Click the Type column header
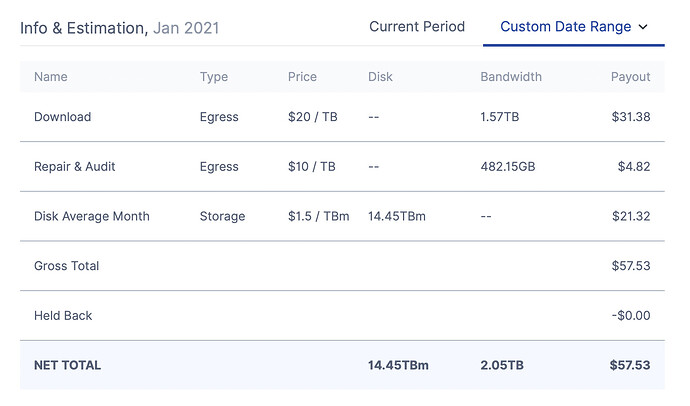 214,77
